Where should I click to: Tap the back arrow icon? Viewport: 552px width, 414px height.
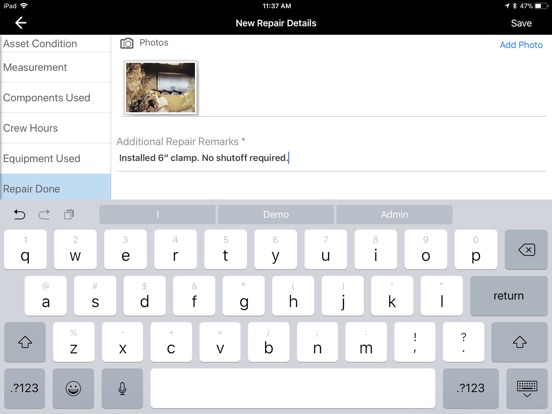click(x=21, y=23)
